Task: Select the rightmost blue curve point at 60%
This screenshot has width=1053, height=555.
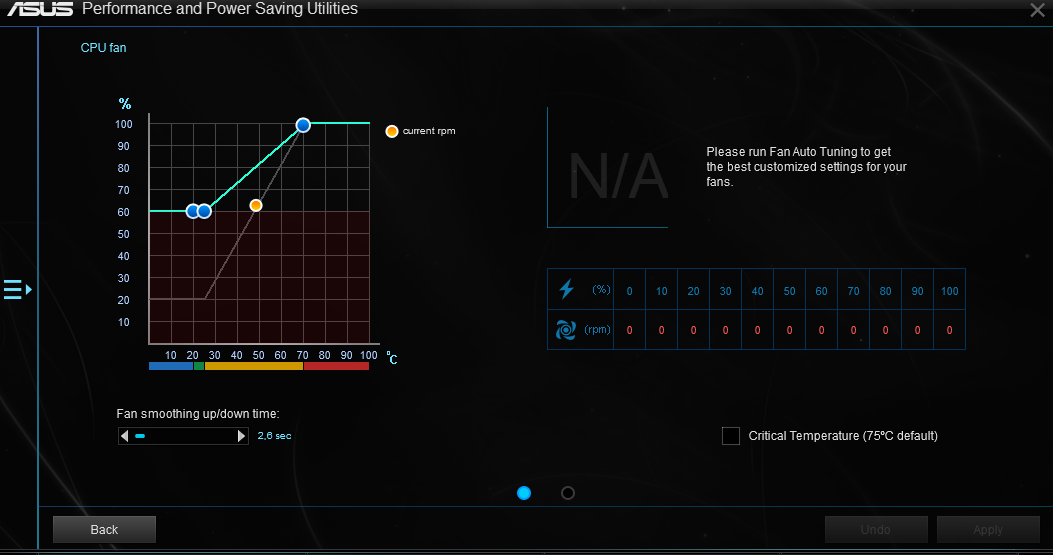Action: click(x=204, y=211)
